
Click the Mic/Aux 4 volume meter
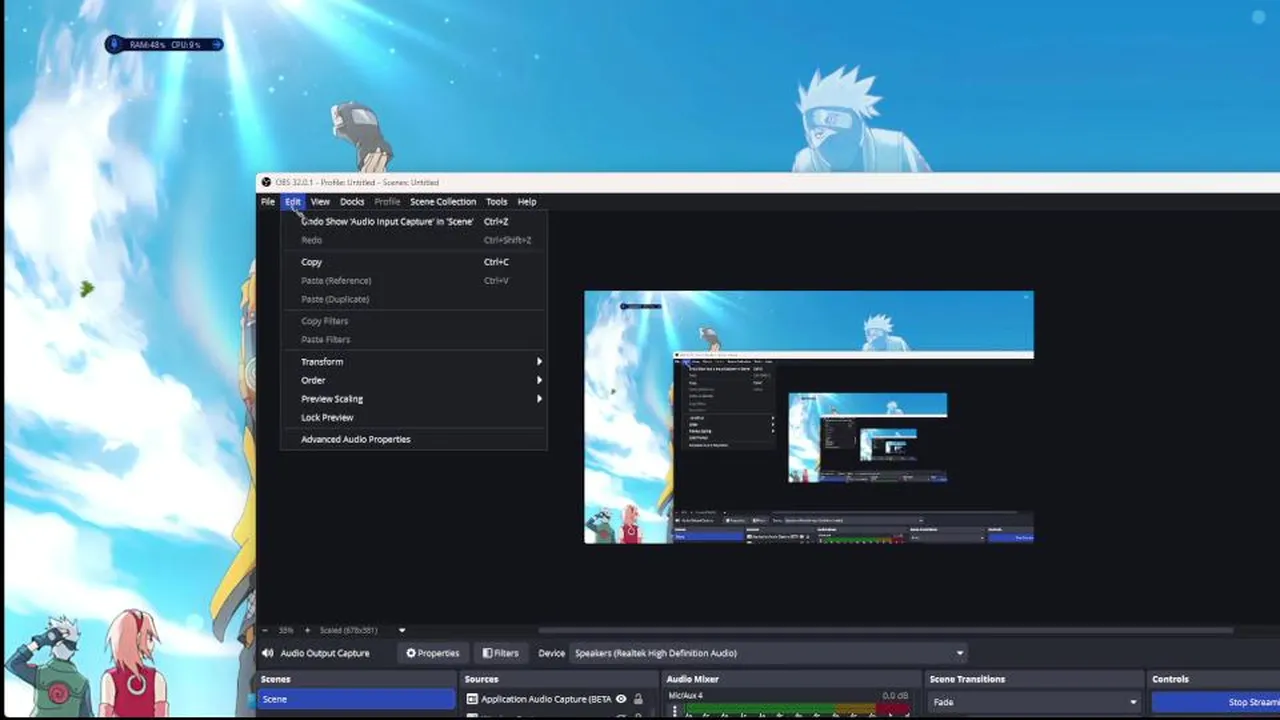tap(795, 710)
